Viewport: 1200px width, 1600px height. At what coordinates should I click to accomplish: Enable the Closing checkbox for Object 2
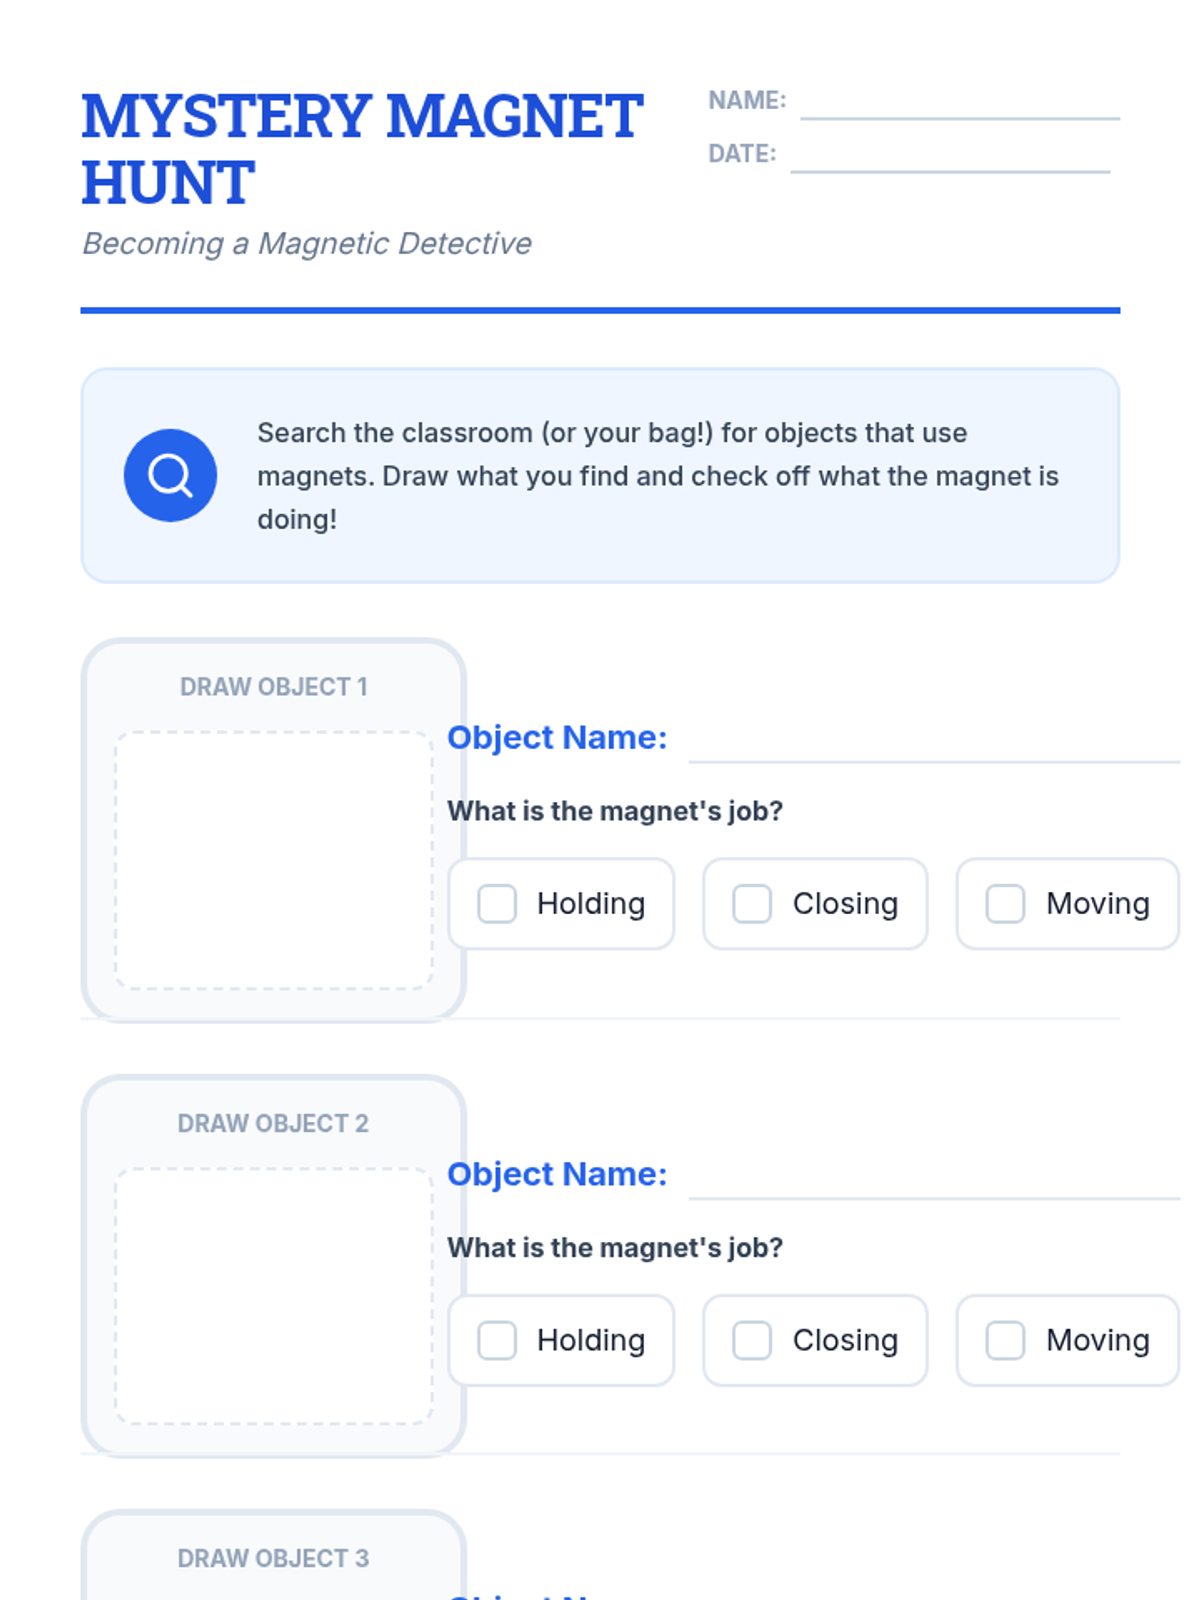[752, 1340]
